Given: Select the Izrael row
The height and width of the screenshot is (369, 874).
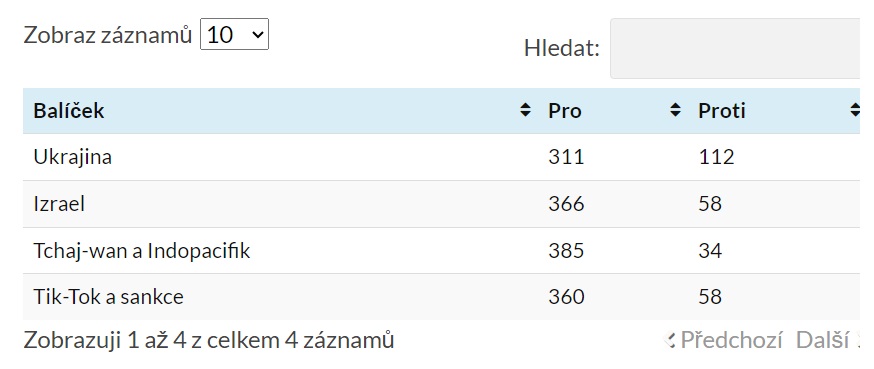Looking at the screenshot, I should pos(441,204).
